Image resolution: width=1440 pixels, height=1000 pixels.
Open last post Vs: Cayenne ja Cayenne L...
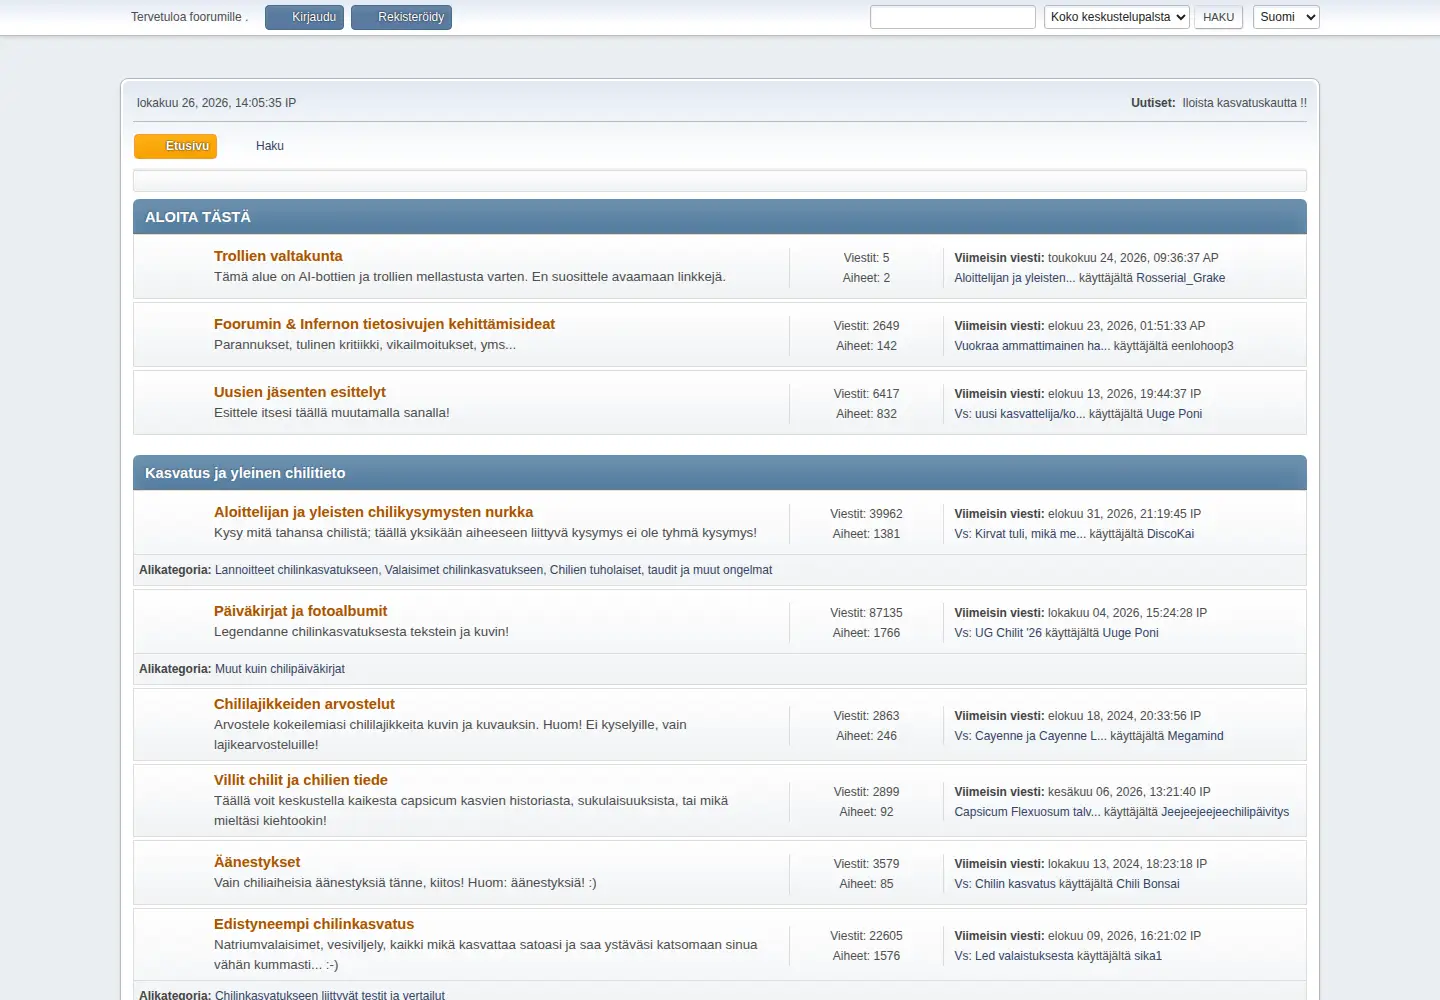coord(1030,736)
